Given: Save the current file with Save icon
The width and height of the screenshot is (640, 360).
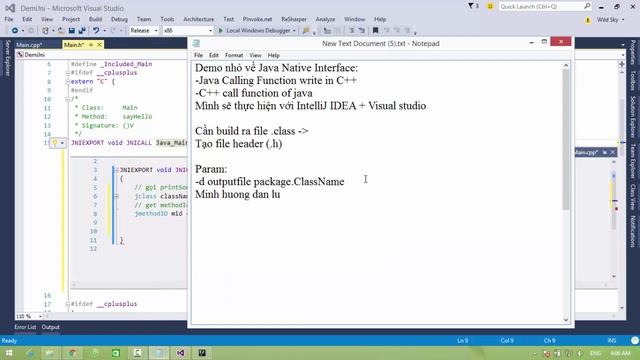Looking at the screenshot, I should pos(72,31).
